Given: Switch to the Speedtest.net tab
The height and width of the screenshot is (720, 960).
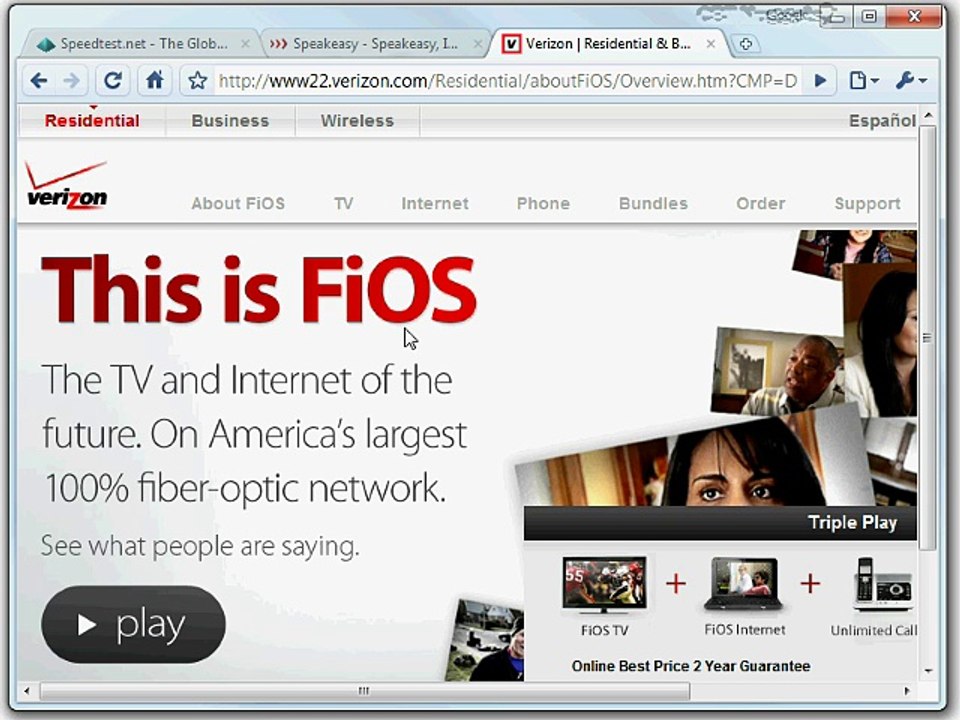Looking at the screenshot, I should [x=143, y=43].
